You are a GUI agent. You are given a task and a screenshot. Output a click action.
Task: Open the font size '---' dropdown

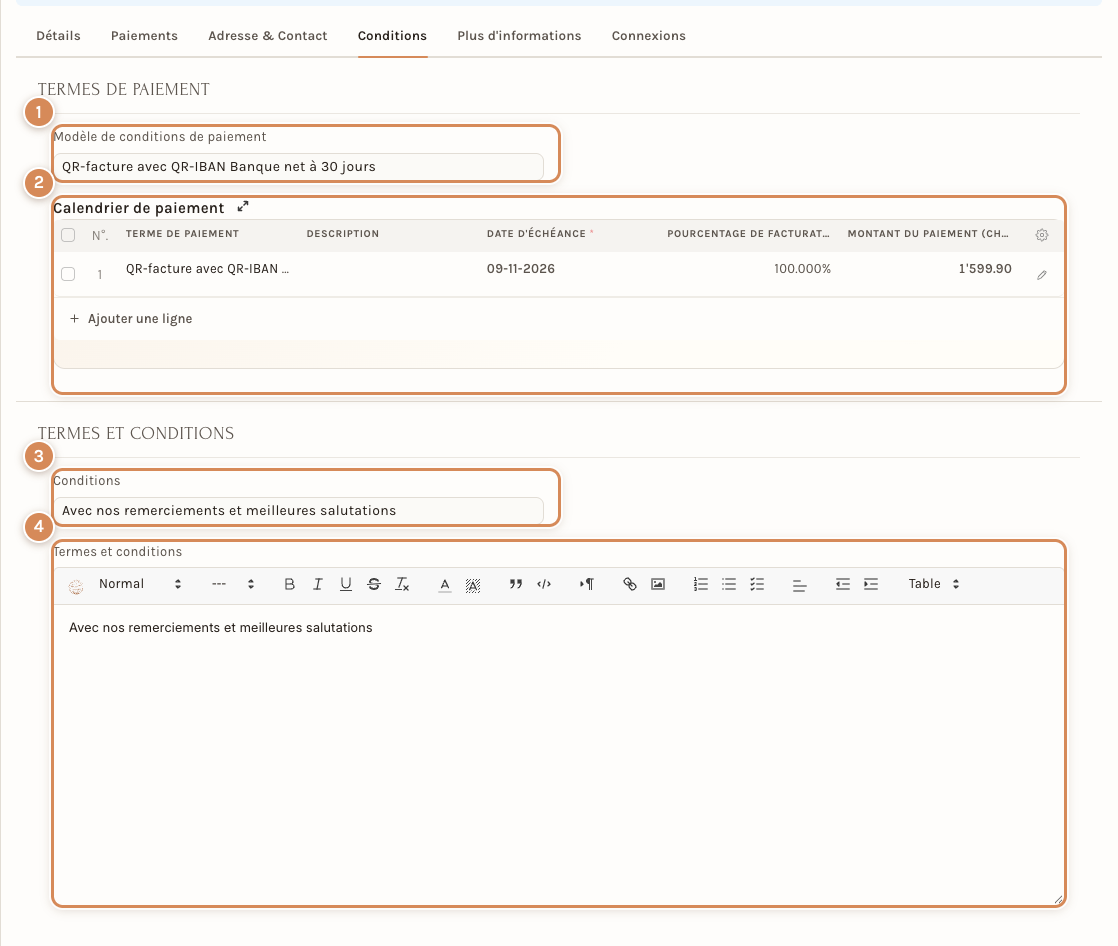point(233,584)
